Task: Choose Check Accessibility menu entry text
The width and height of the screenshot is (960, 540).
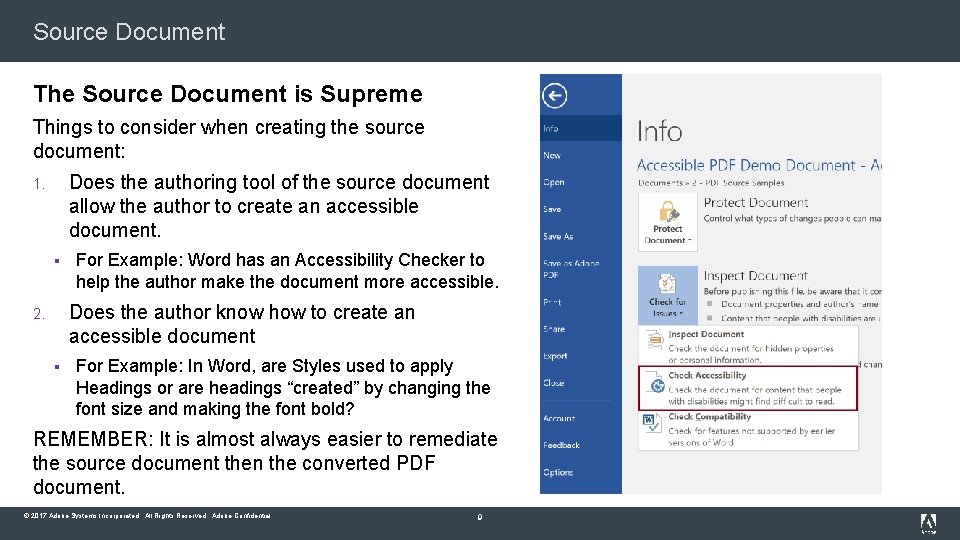Action: tap(707, 375)
